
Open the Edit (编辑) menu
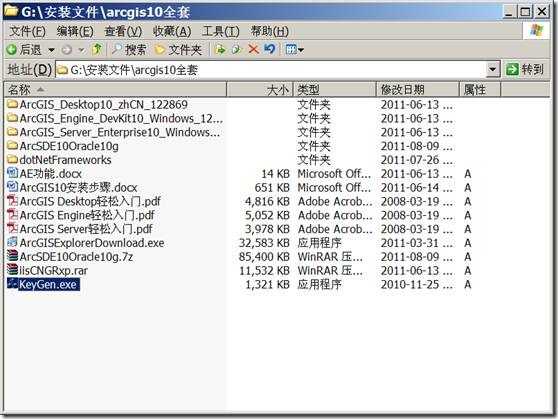(75, 31)
